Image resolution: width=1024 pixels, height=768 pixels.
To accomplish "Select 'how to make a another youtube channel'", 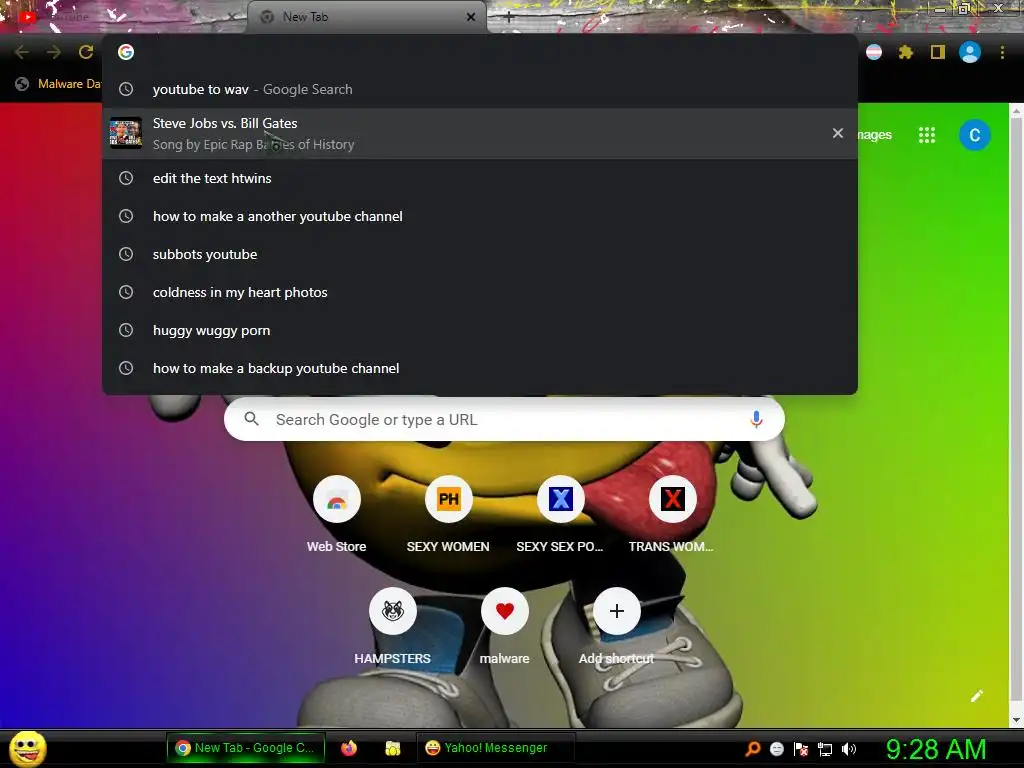I will (x=480, y=216).
